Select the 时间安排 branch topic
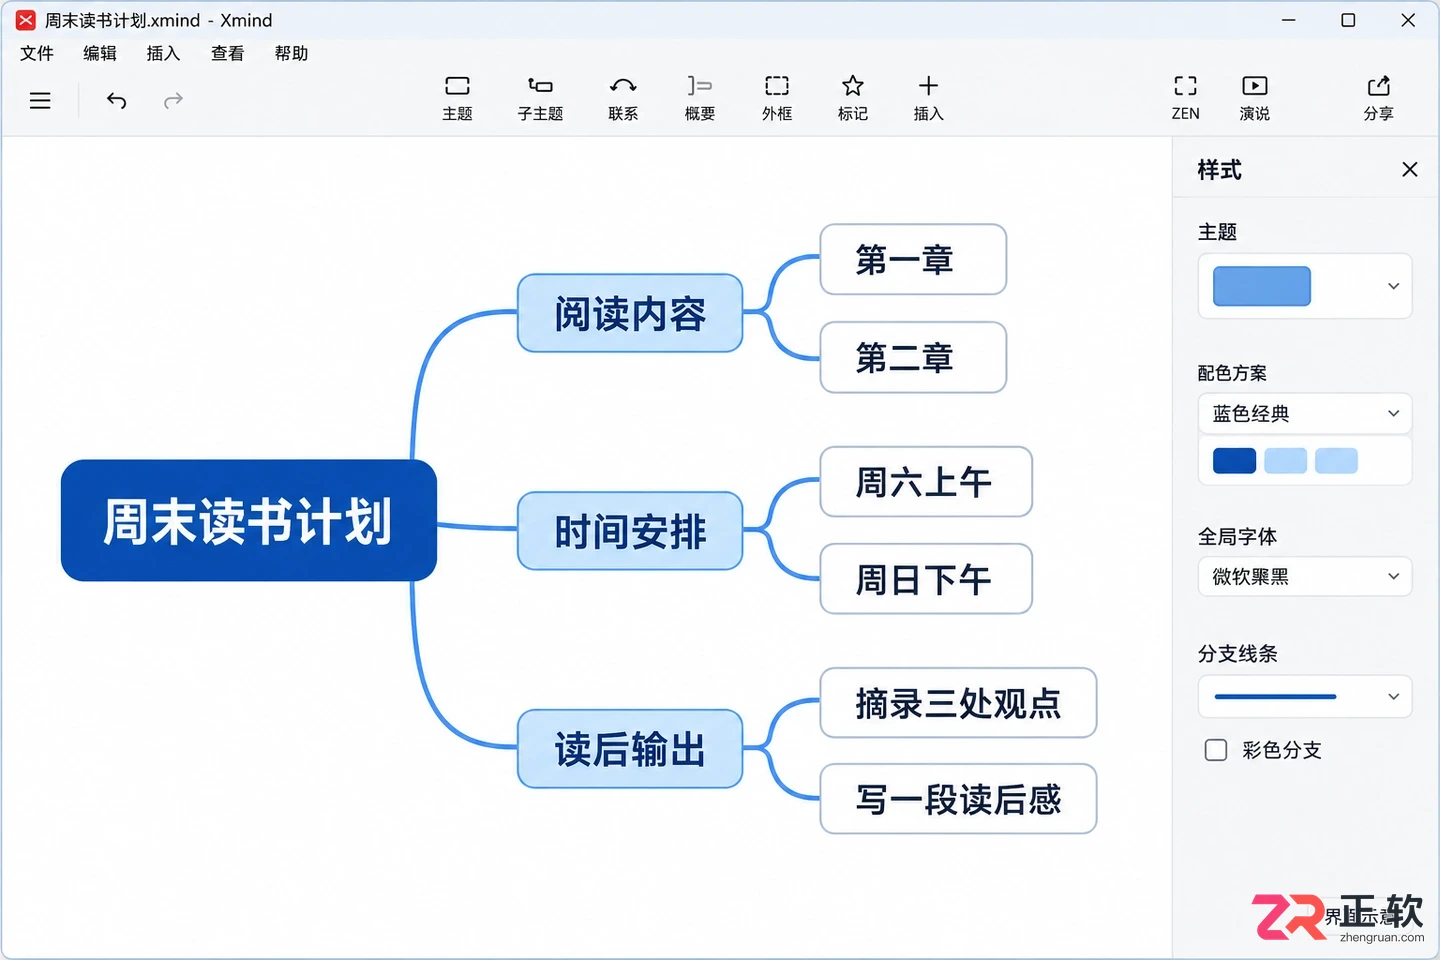 click(x=630, y=531)
